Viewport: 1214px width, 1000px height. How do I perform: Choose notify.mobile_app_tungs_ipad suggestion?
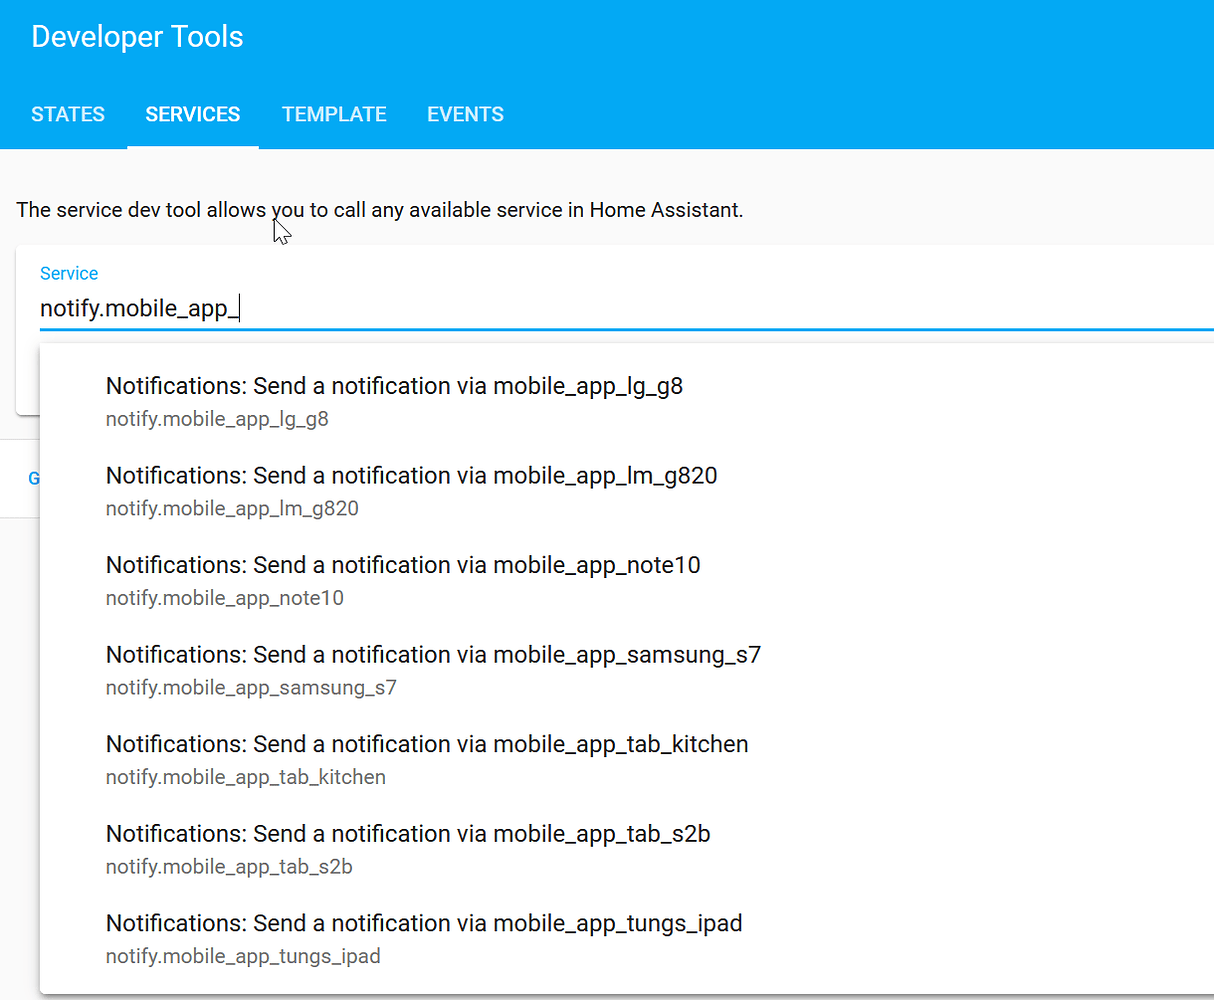[627, 938]
